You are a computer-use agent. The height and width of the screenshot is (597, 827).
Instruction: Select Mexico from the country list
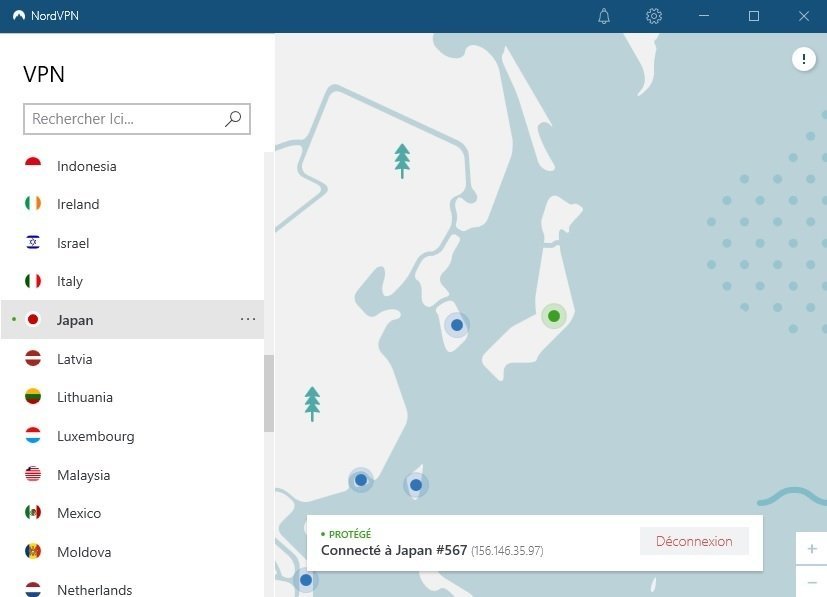point(132,513)
